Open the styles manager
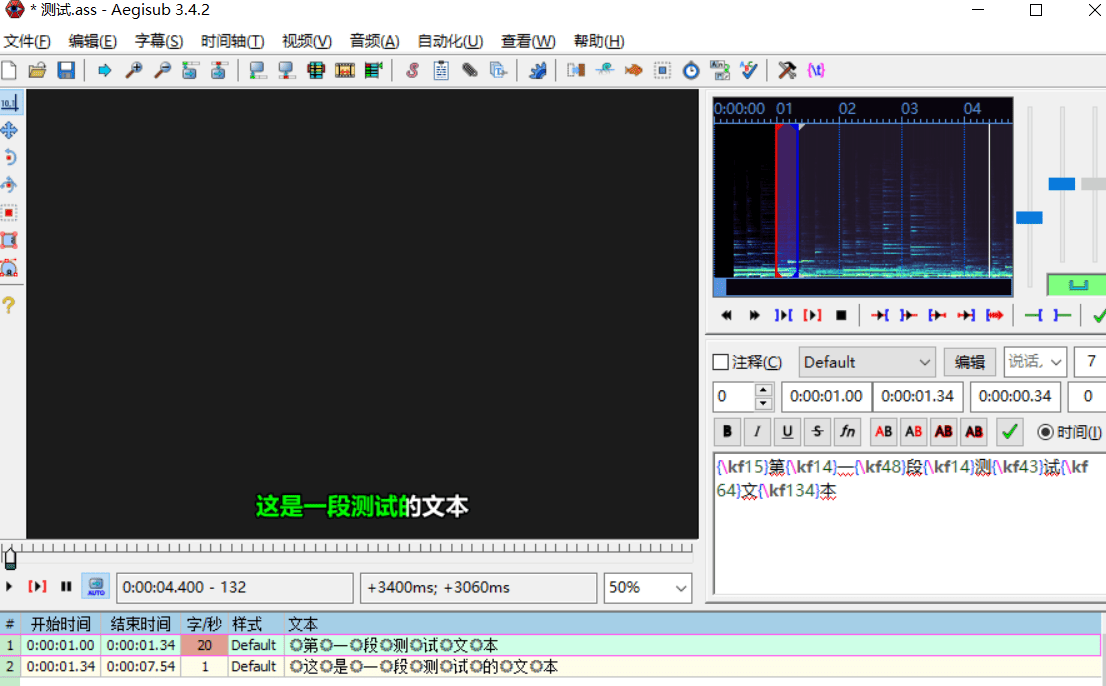 (x=413, y=70)
